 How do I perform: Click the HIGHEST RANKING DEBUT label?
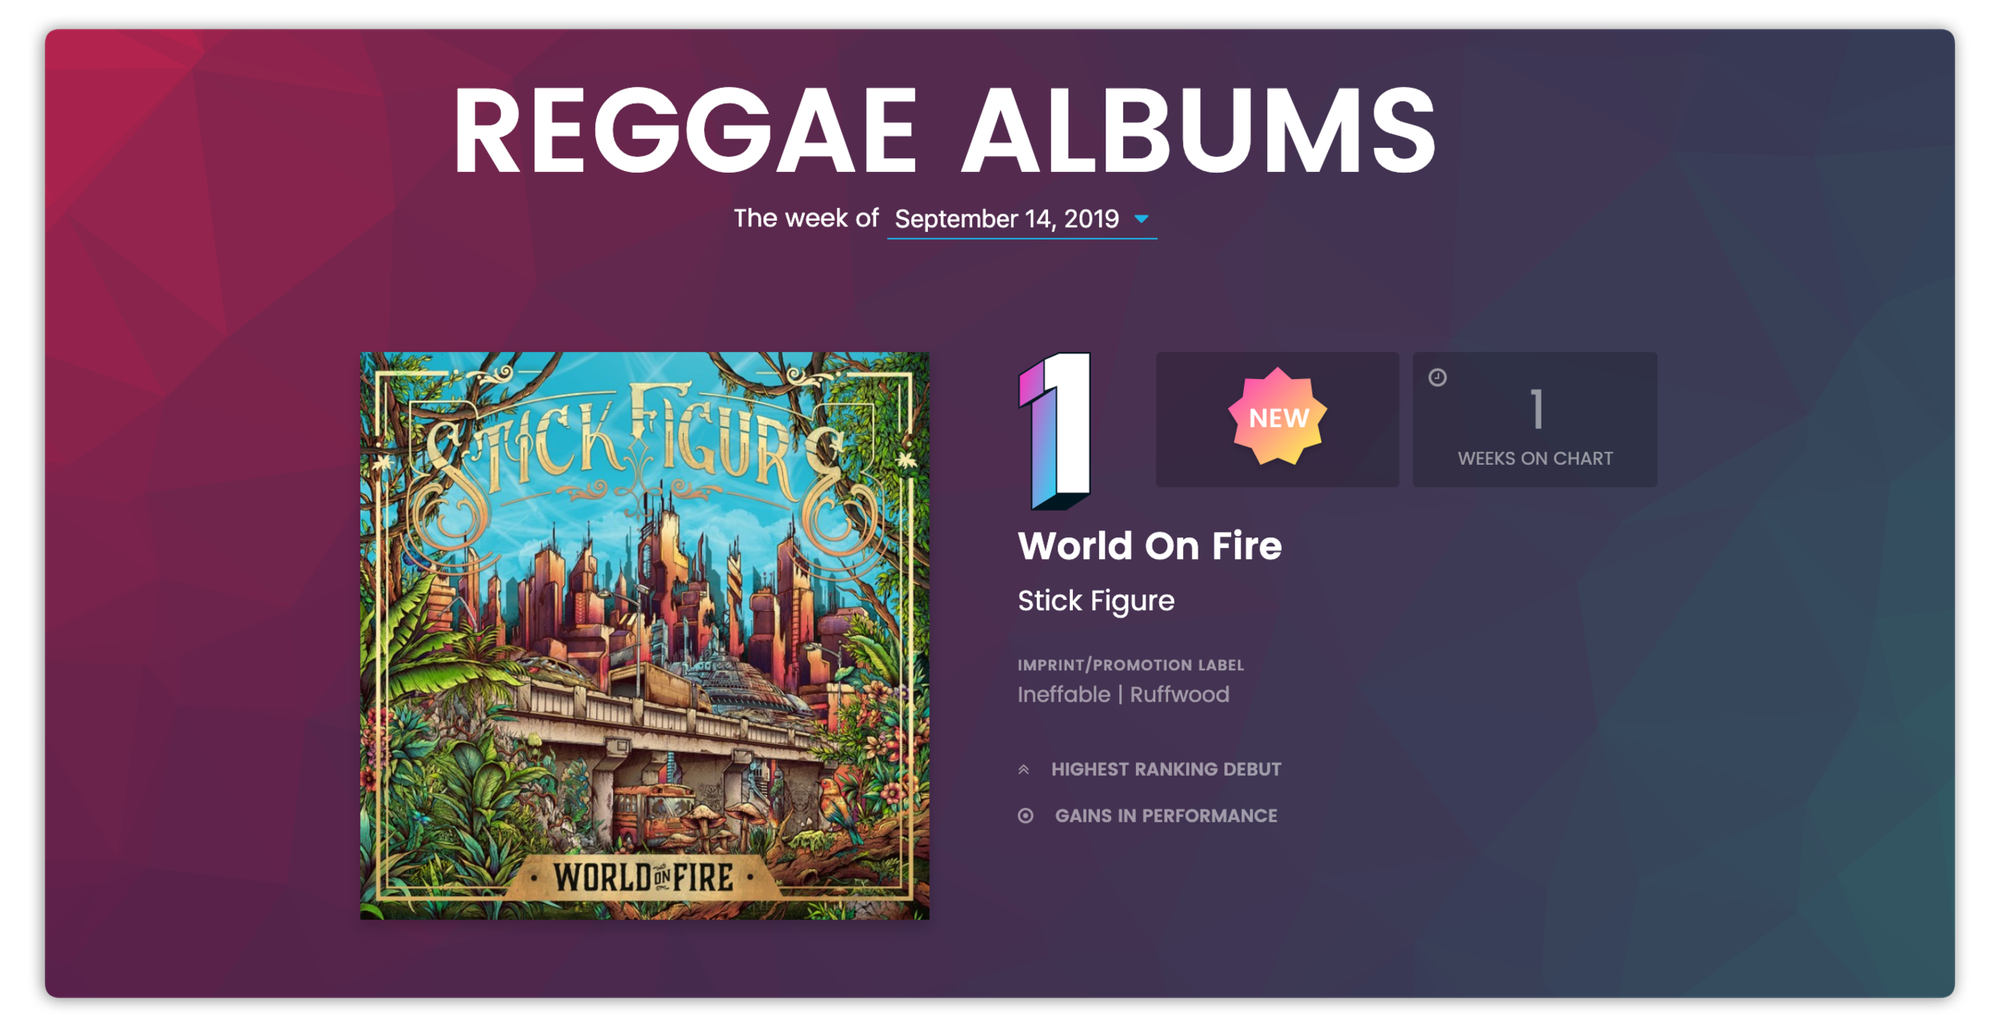[1166, 769]
